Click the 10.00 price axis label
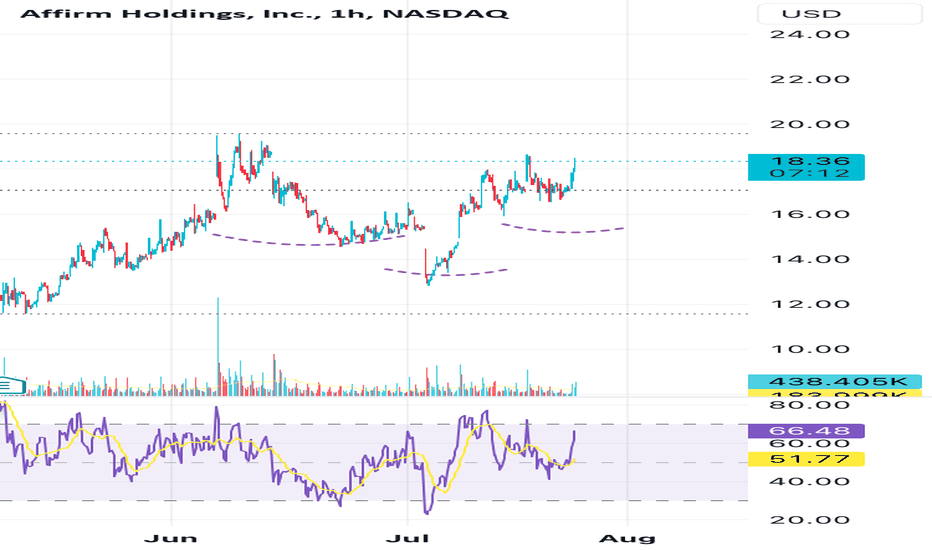 [x=810, y=350]
